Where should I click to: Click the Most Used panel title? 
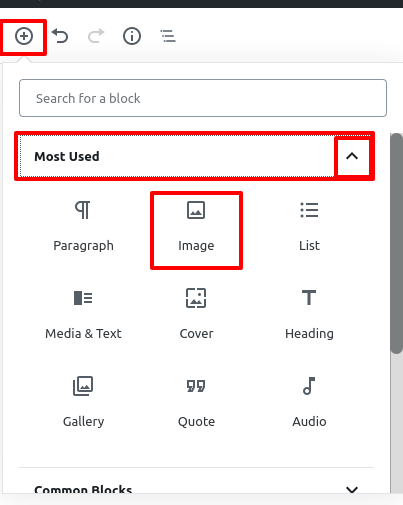pos(67,156)
